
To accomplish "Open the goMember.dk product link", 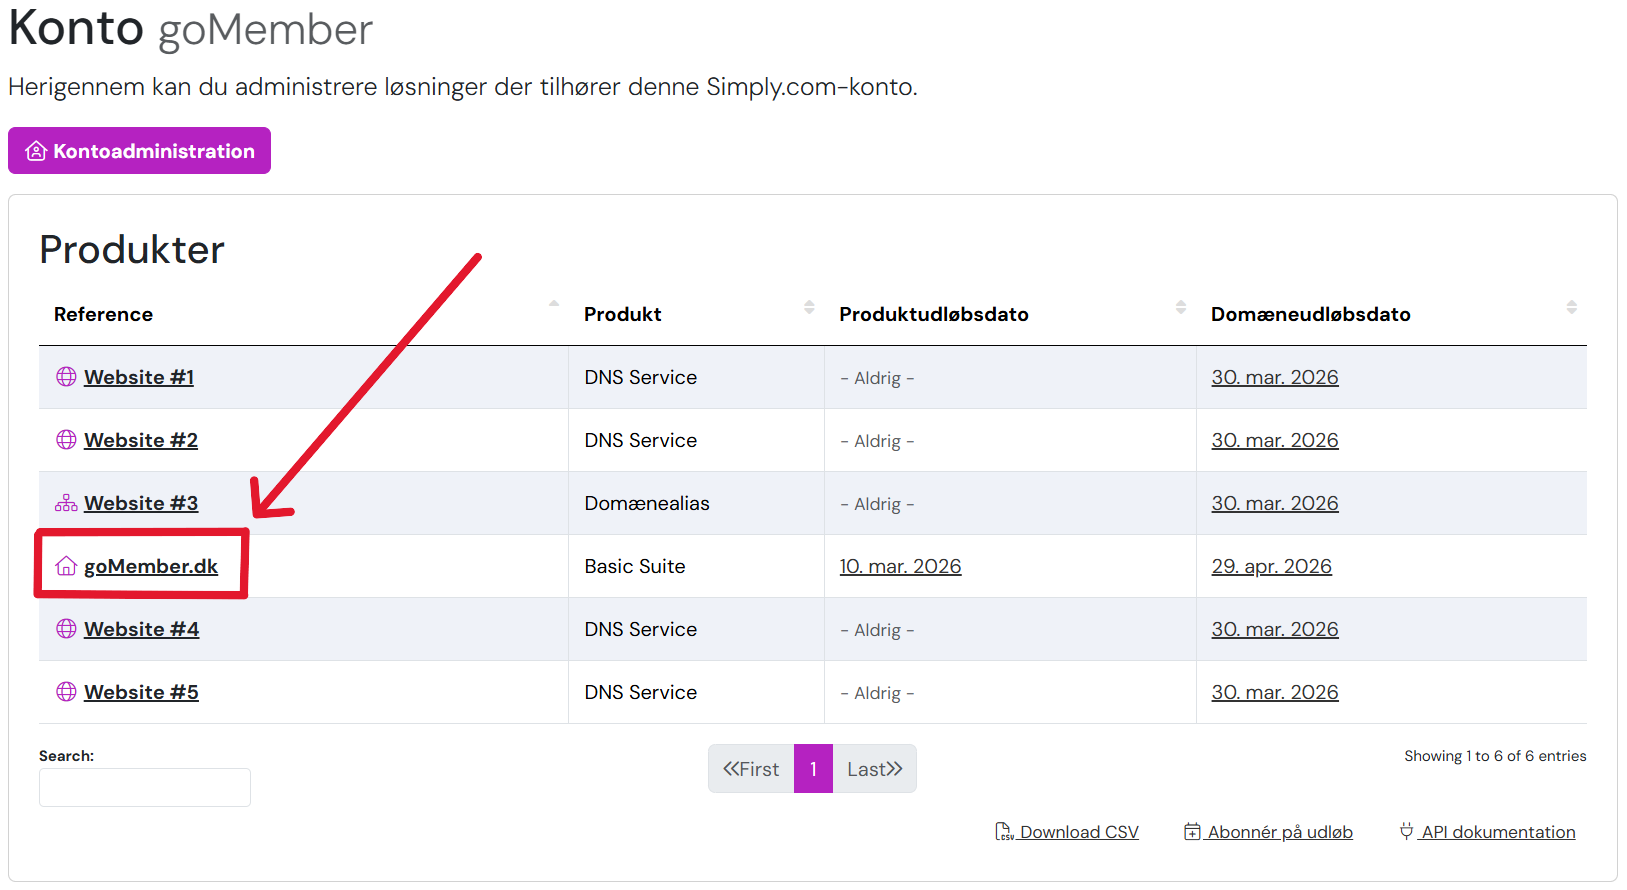I will click(x=151, y=566).
